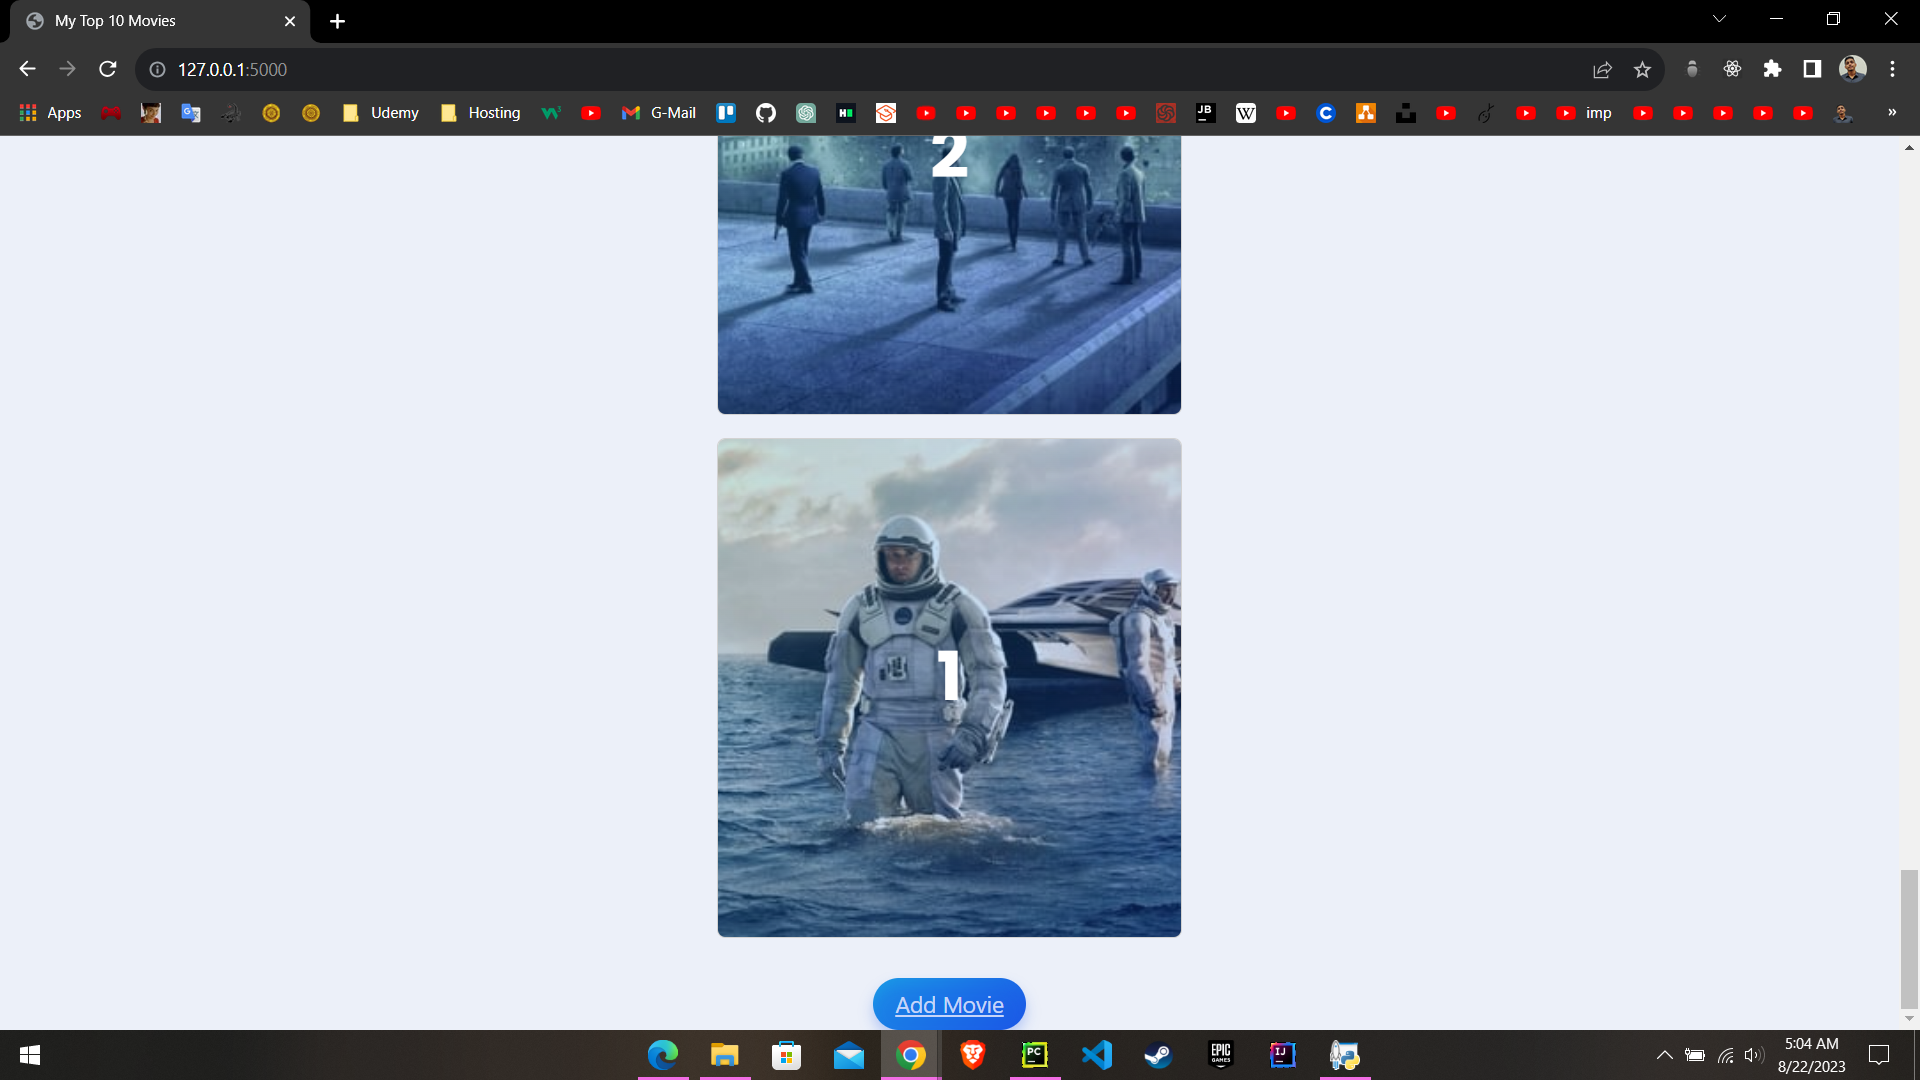
Task: Click the share page icon
Action: coord(1602,69)
